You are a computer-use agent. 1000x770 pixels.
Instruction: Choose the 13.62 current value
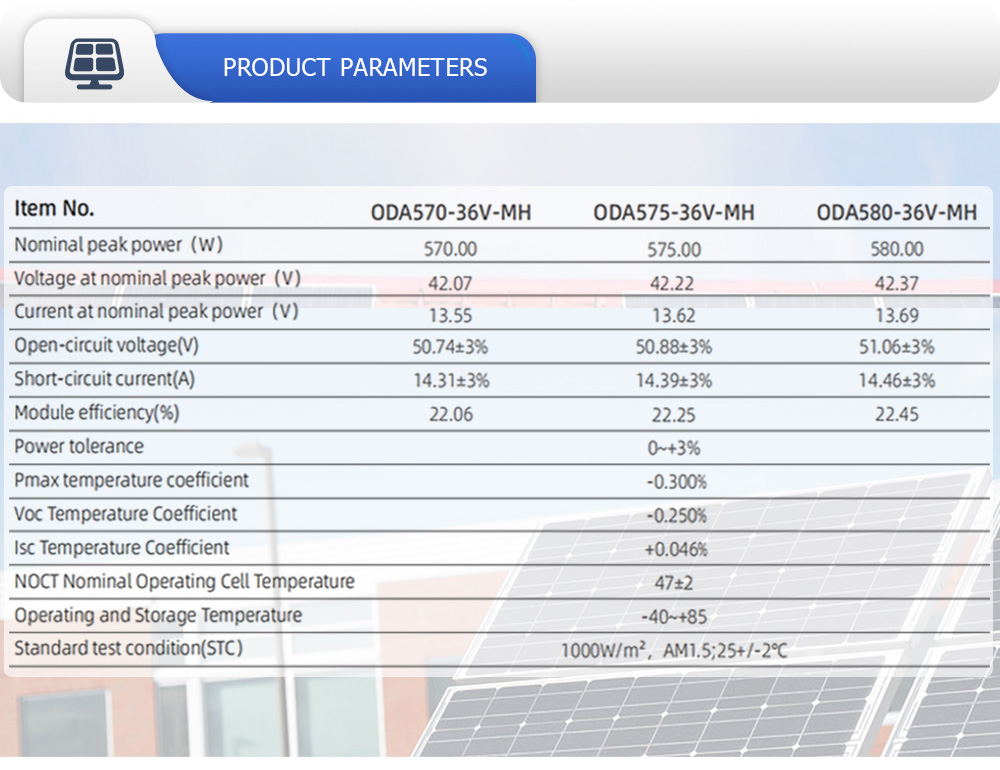(673, 315)
